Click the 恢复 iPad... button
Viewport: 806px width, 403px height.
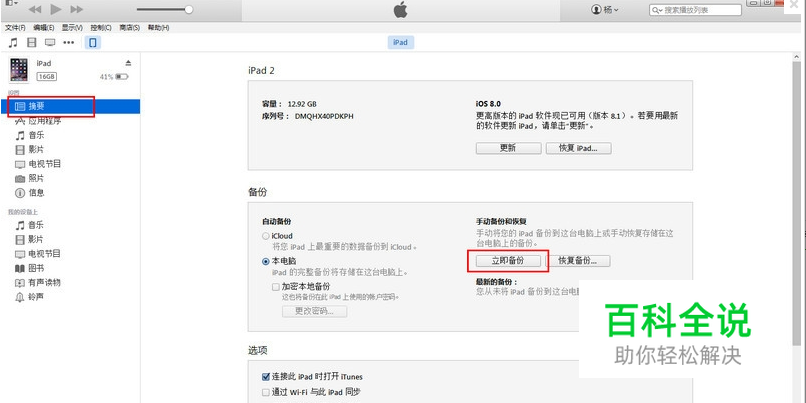[x=578, y=148]
